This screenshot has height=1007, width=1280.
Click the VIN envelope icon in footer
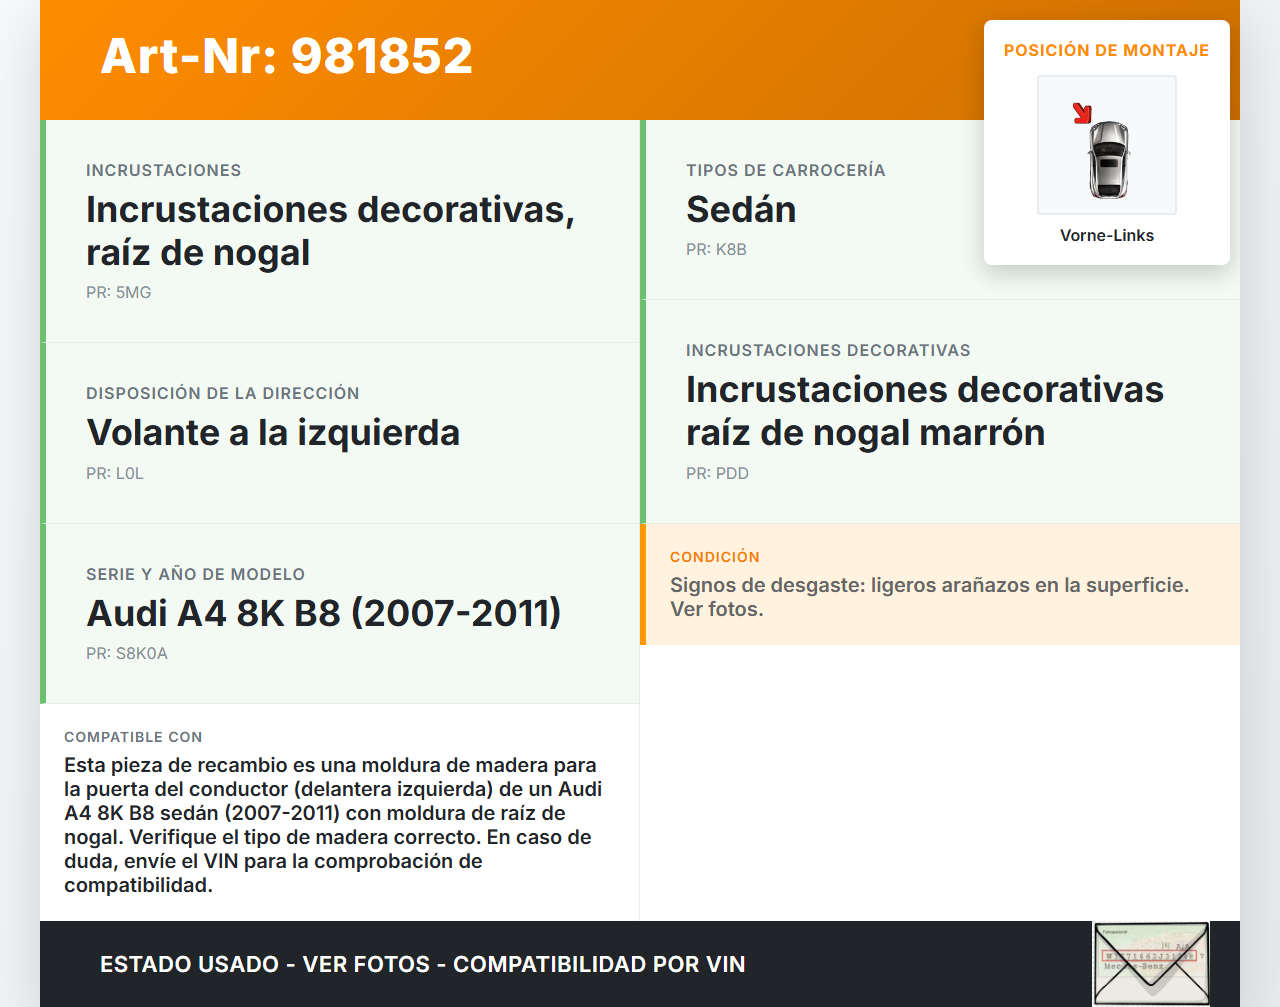coord(1151,963)
